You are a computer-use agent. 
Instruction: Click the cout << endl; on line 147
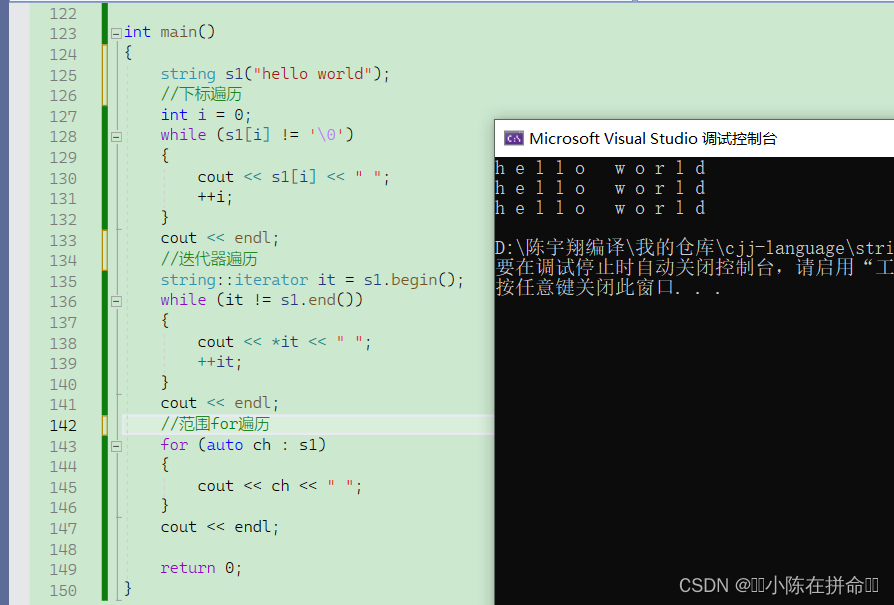point(220,527)
